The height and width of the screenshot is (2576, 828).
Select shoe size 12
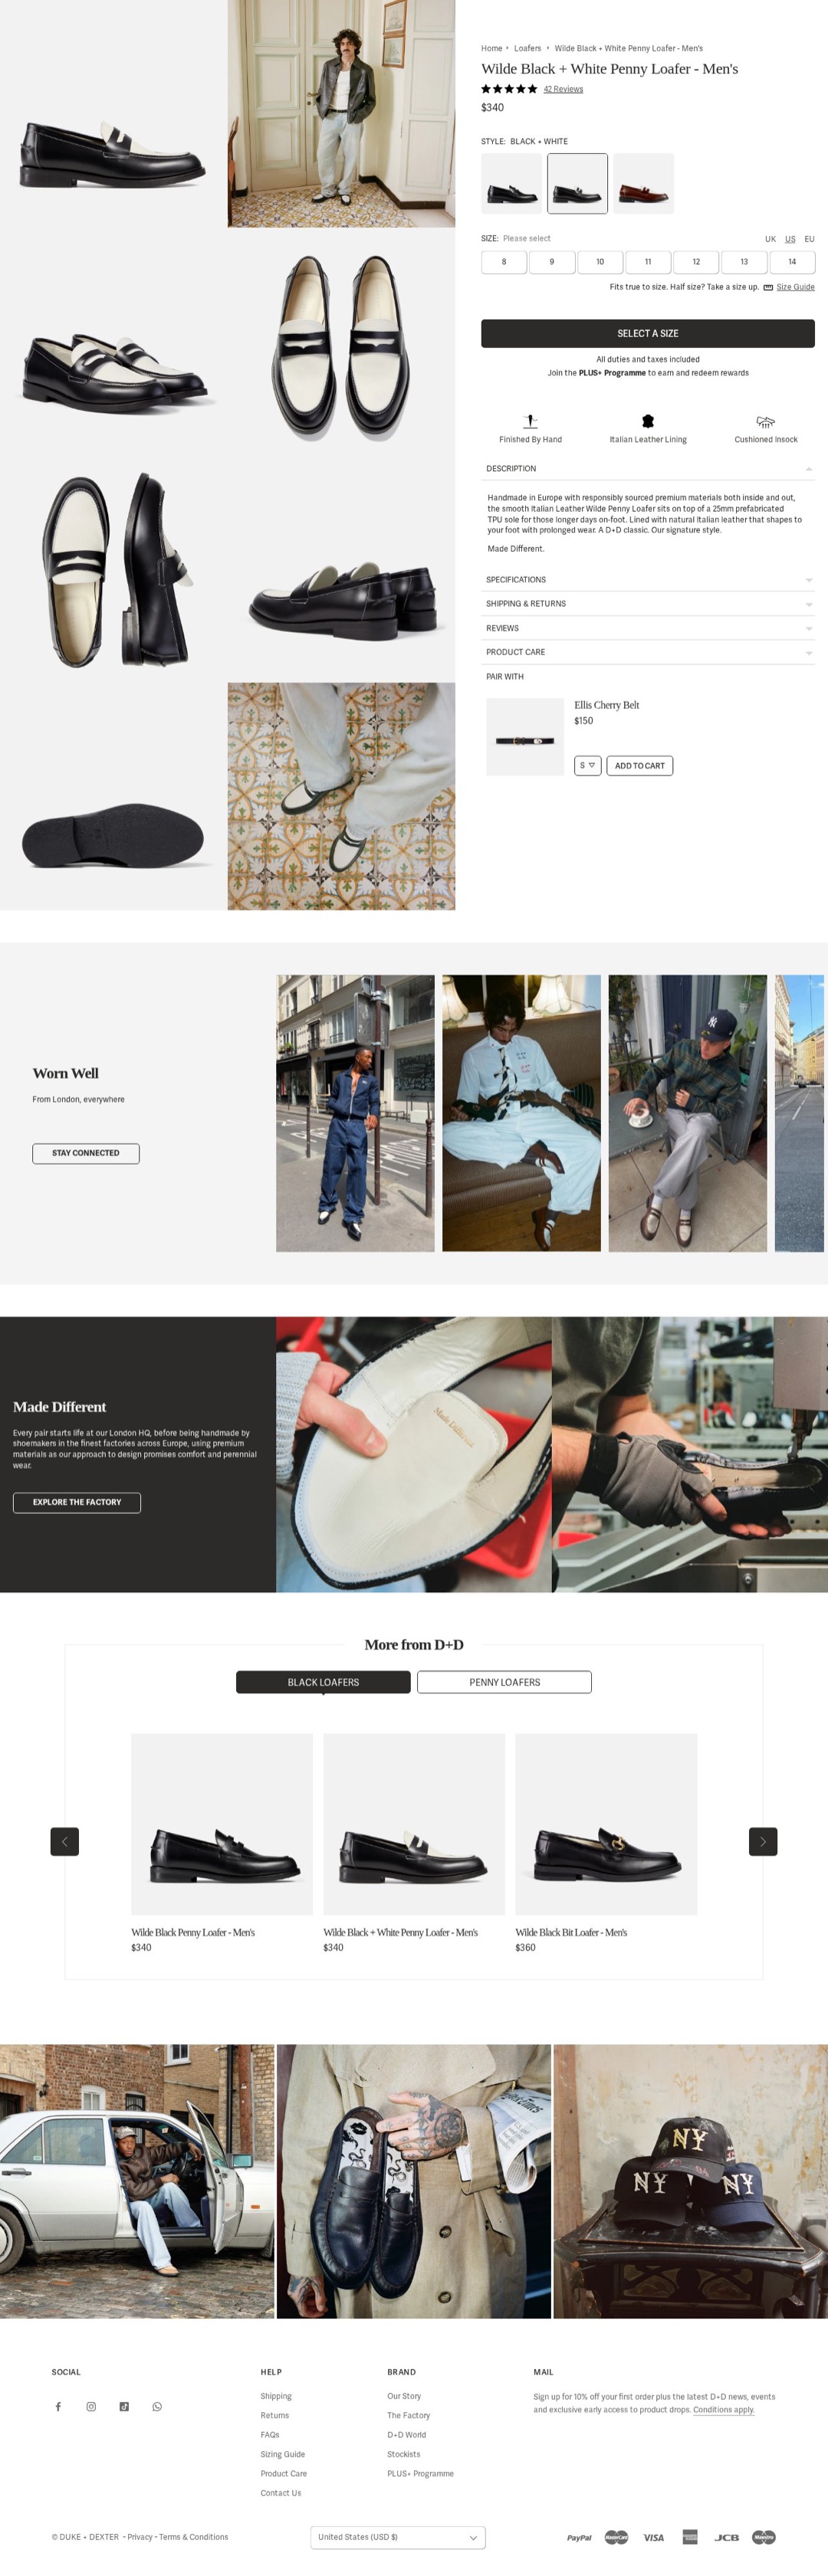coord(696,262)
